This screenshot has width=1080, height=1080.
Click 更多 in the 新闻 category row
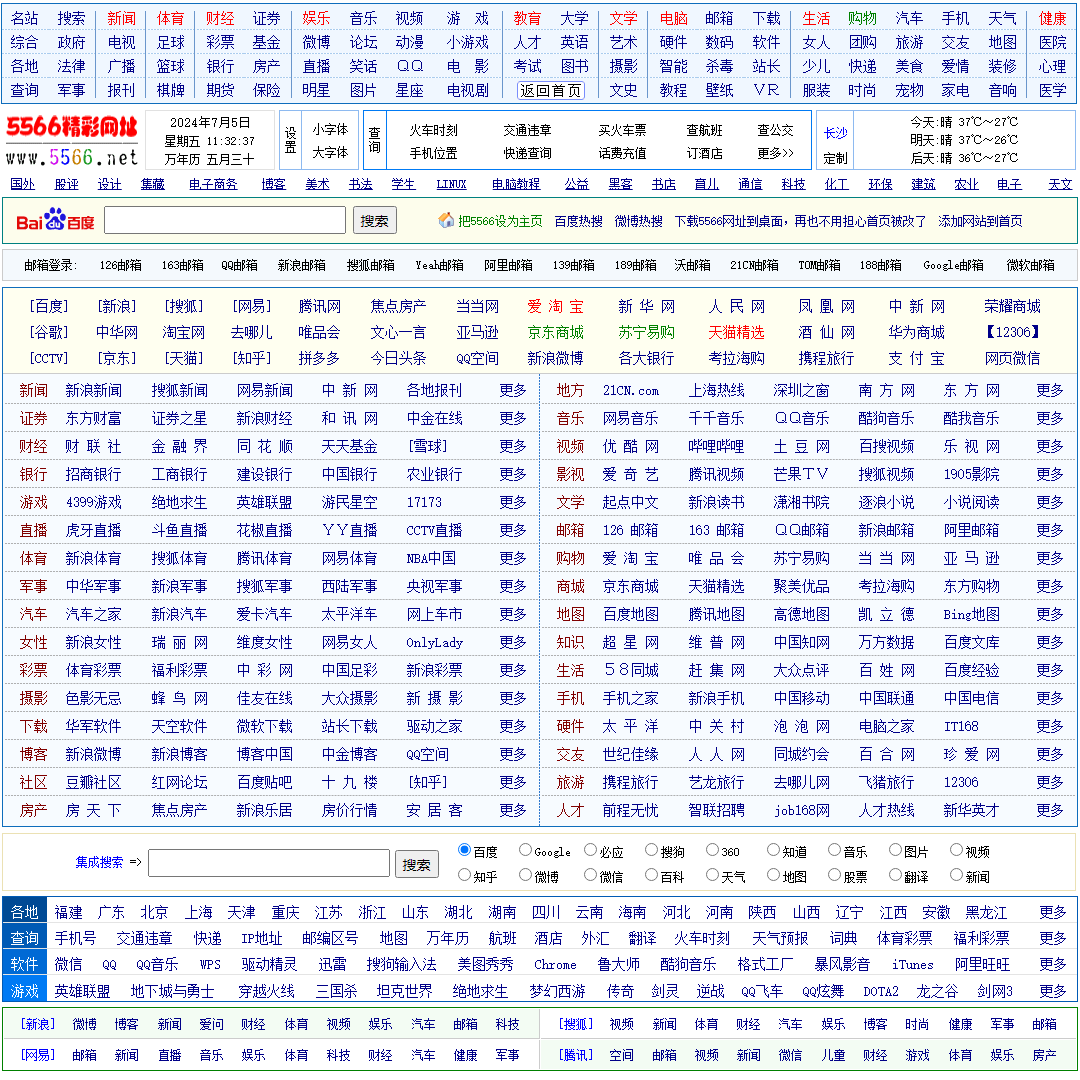tap(513, 391)
